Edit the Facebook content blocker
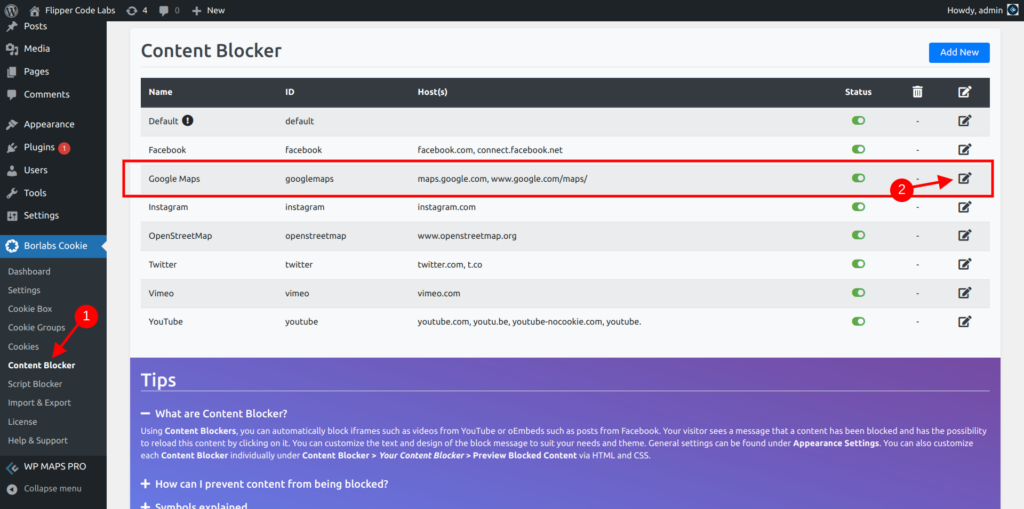Viewport: 1024px width, 509px height. 965,150
